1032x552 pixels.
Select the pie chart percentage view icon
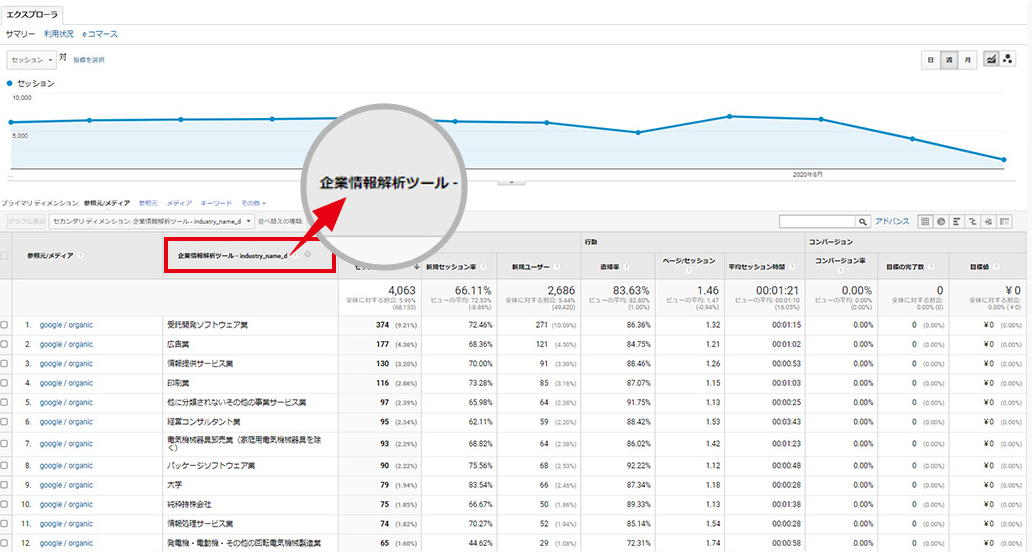pos(941,222)
